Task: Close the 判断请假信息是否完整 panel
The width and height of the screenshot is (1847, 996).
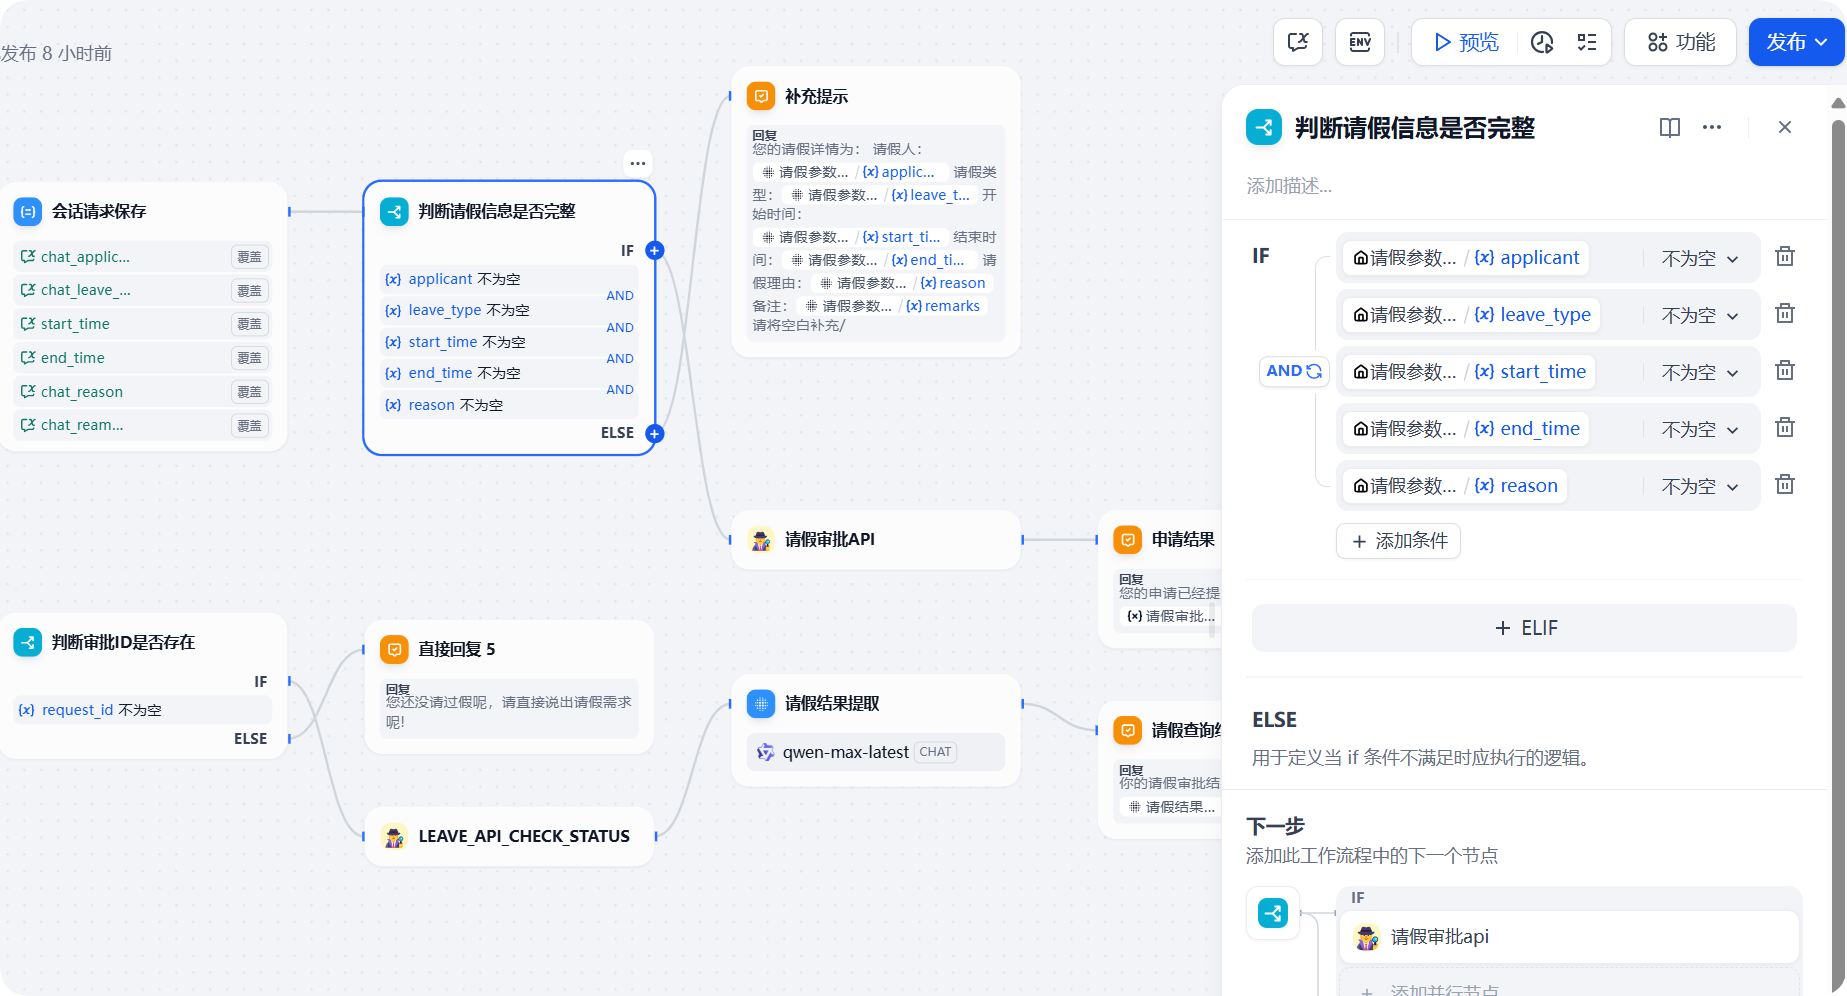Action: (x=1785, y=127)
